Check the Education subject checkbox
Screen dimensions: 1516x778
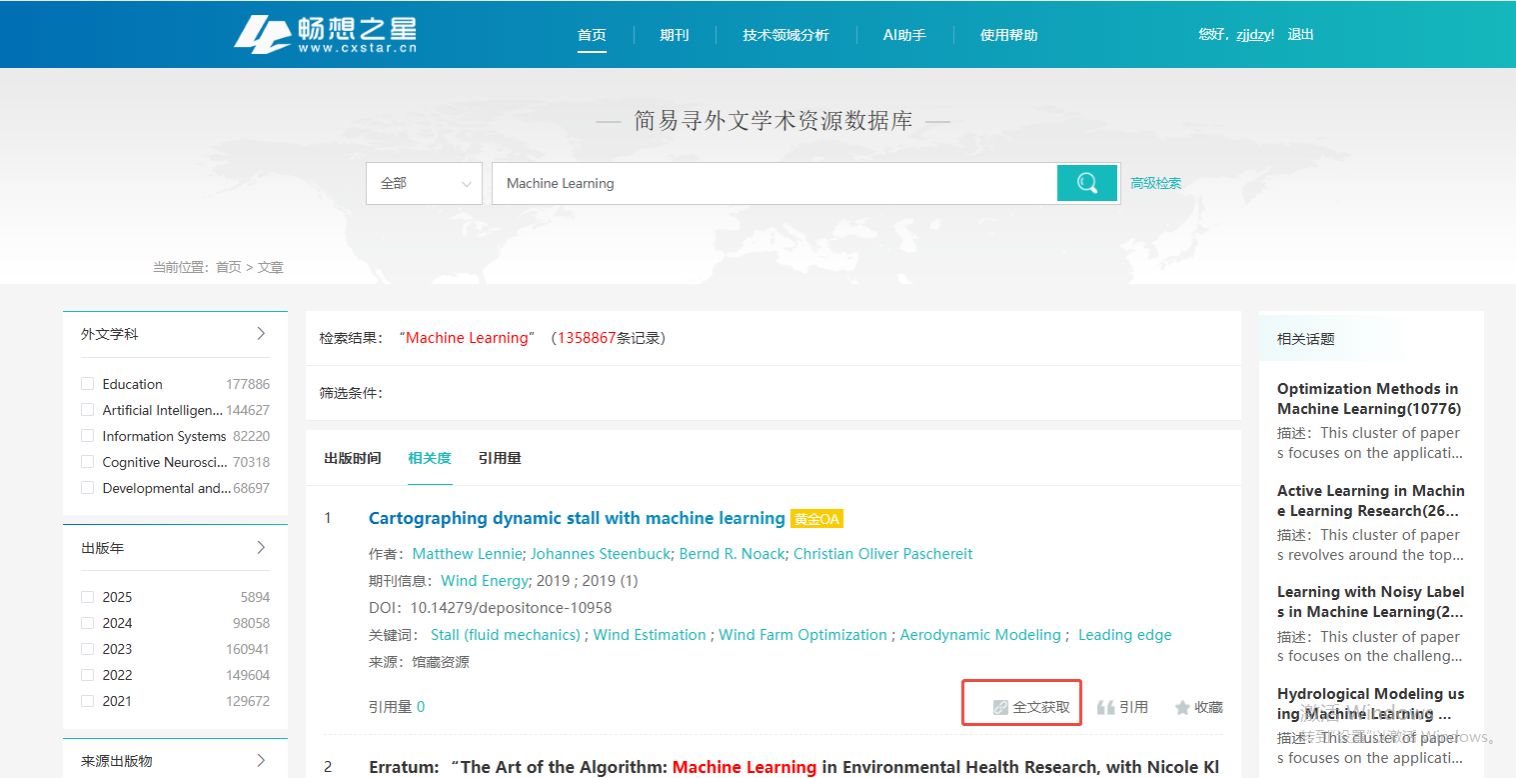pos(88,384)
